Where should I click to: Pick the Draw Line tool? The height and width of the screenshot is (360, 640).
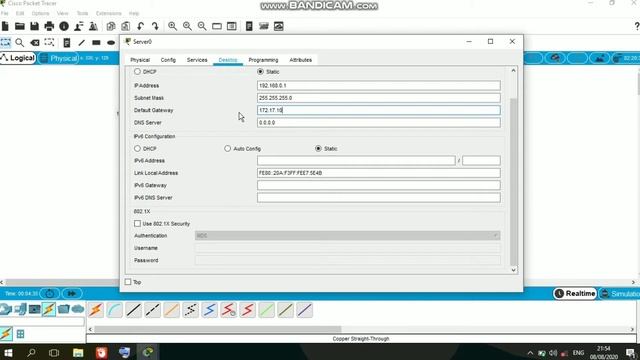coord(82,42)
